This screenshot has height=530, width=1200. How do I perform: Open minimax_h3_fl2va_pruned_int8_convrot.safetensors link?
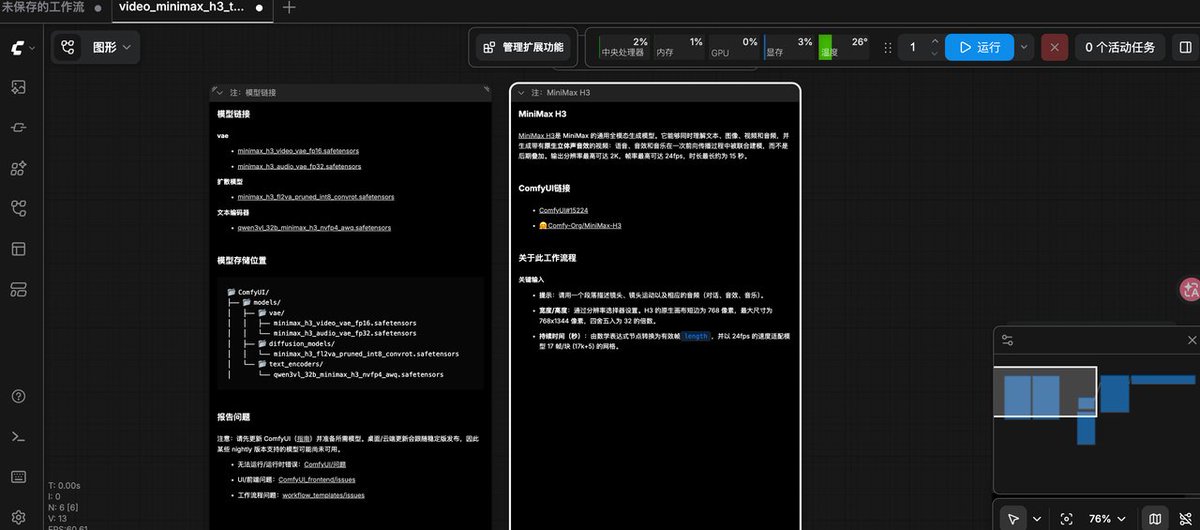pos(316,197)
